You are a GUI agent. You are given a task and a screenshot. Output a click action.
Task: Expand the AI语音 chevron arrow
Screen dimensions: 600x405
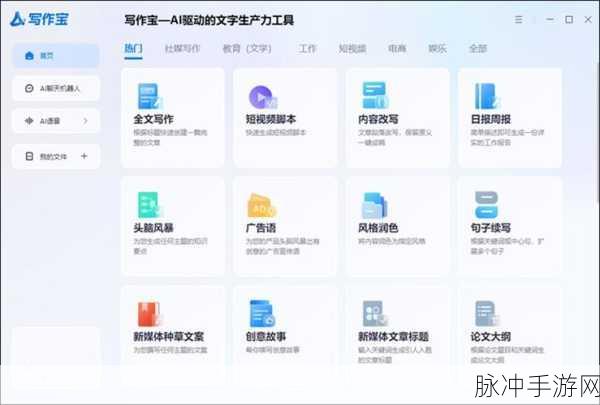85,121
